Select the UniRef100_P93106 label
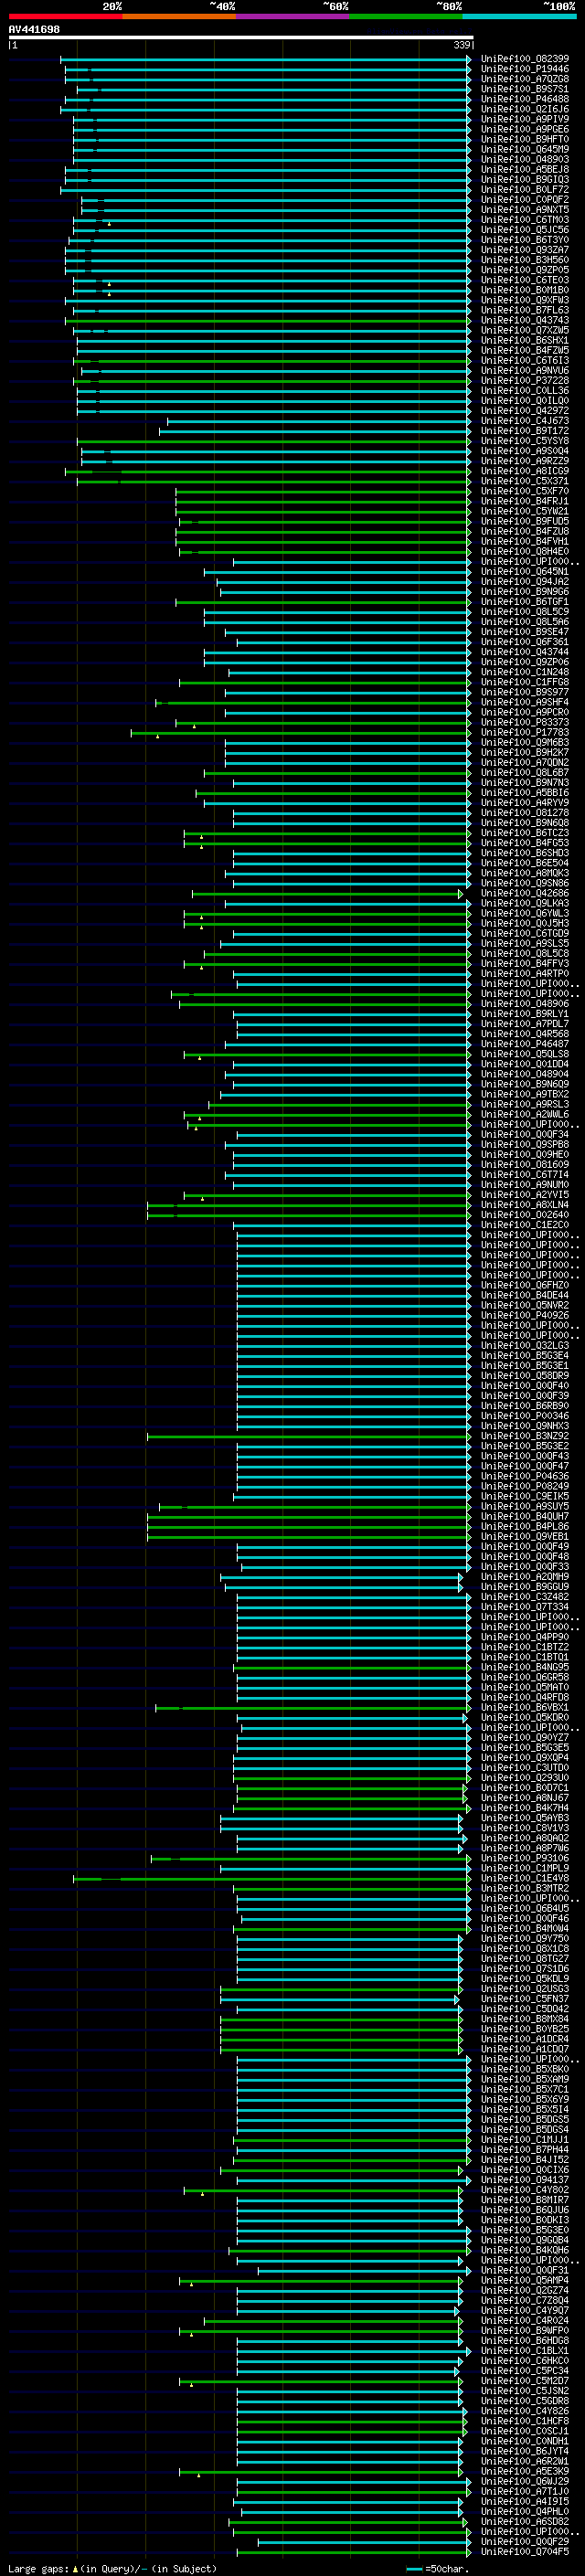The width and height of the screenshot is (585, 2576). pyautogui.click(x=525, y=1858)
